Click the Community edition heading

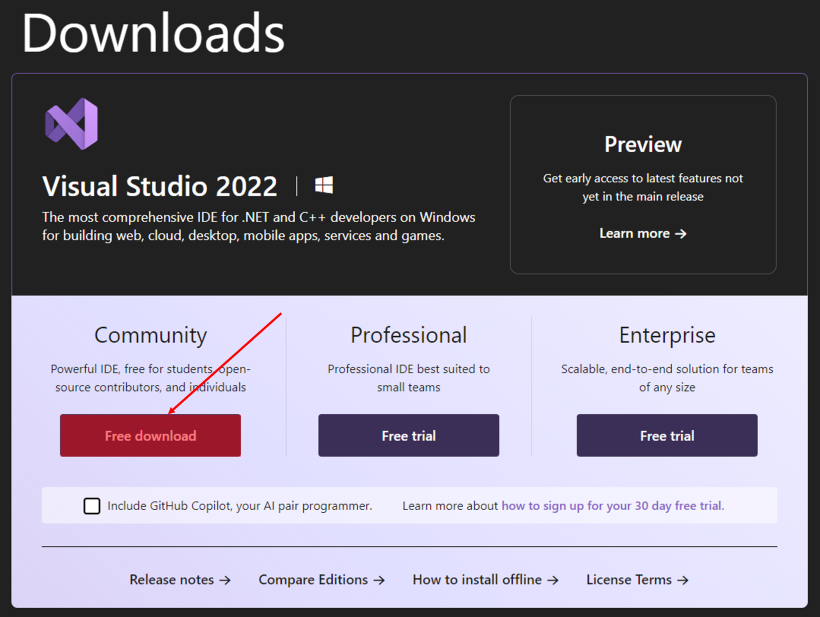tap(151, 335)
